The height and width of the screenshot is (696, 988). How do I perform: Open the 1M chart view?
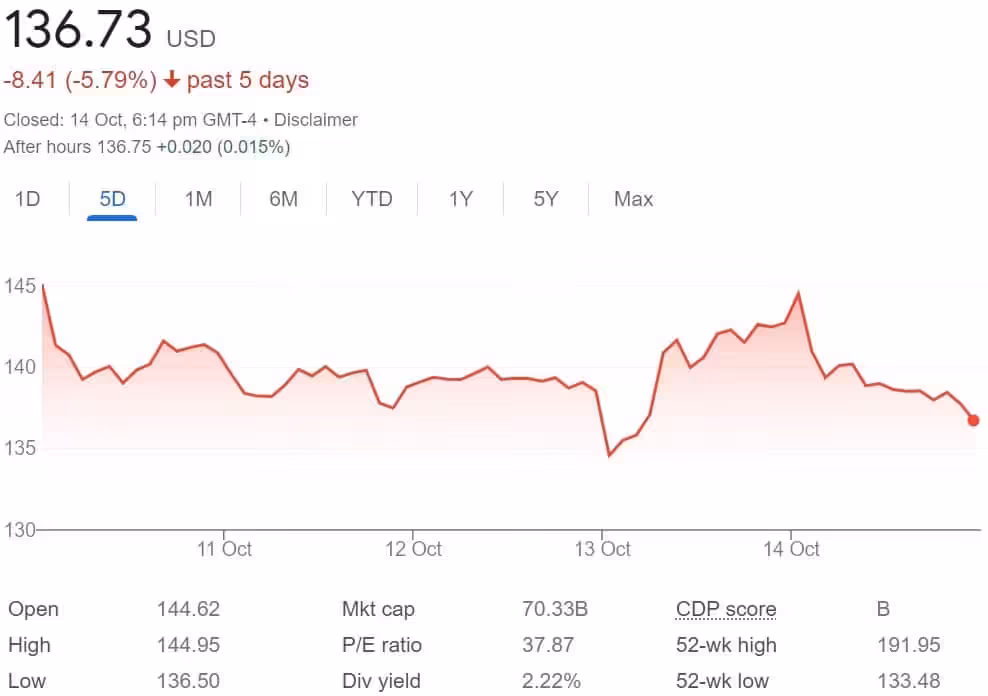click(198, 199)
